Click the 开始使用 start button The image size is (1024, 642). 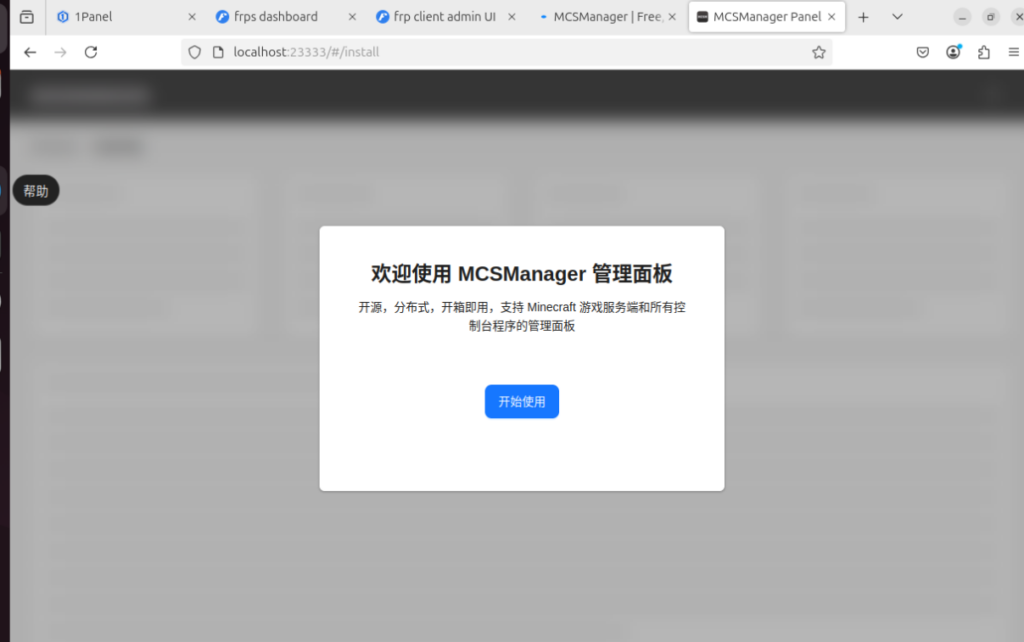click(x=521, y=402)
